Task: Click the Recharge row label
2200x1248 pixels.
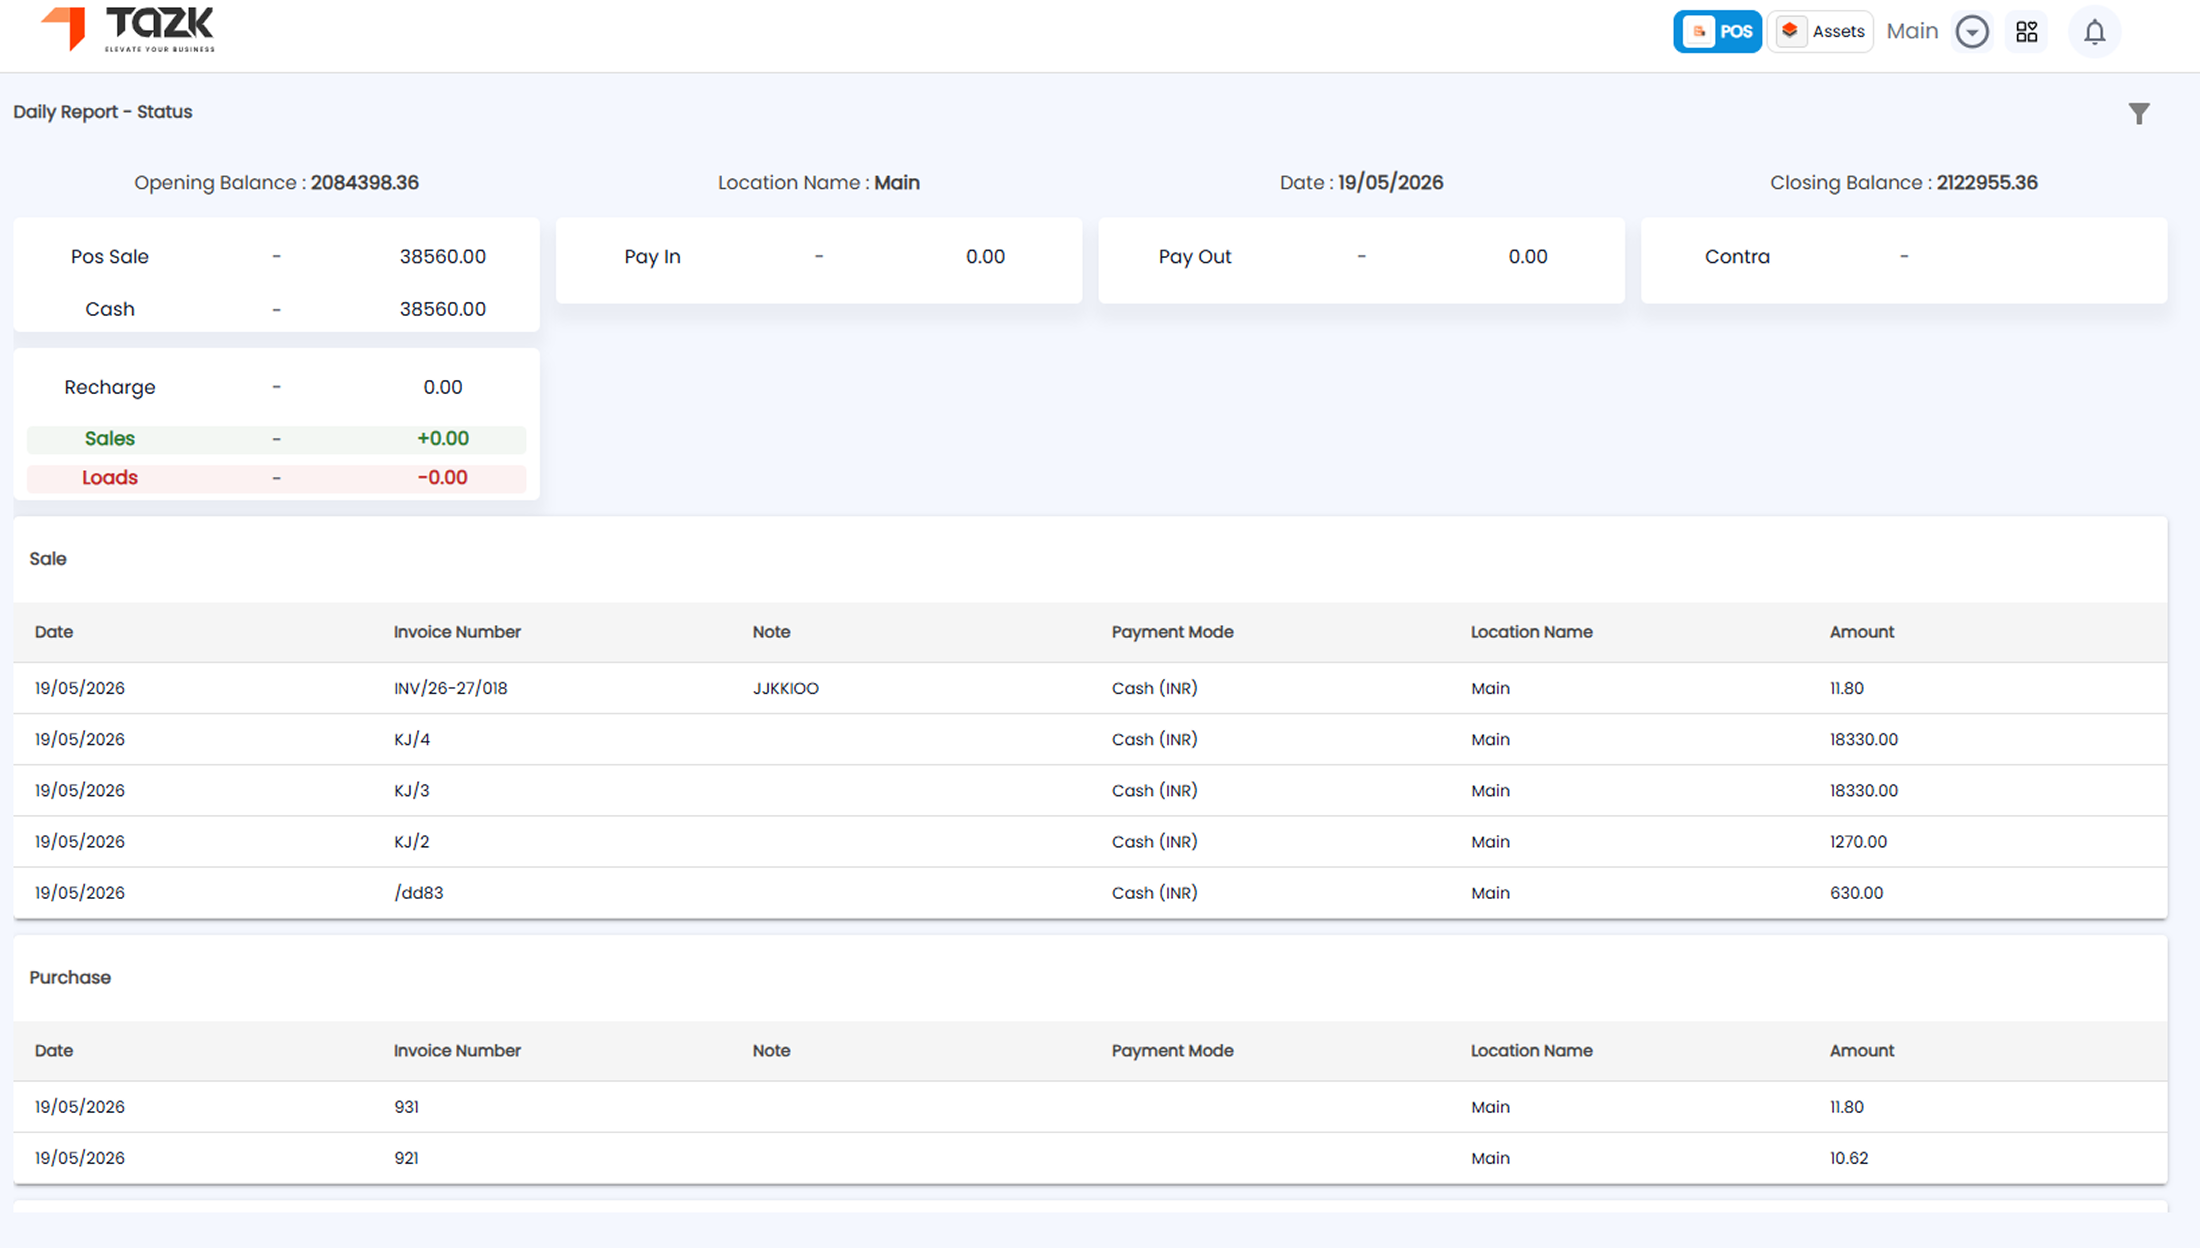Action: [110, 387]
